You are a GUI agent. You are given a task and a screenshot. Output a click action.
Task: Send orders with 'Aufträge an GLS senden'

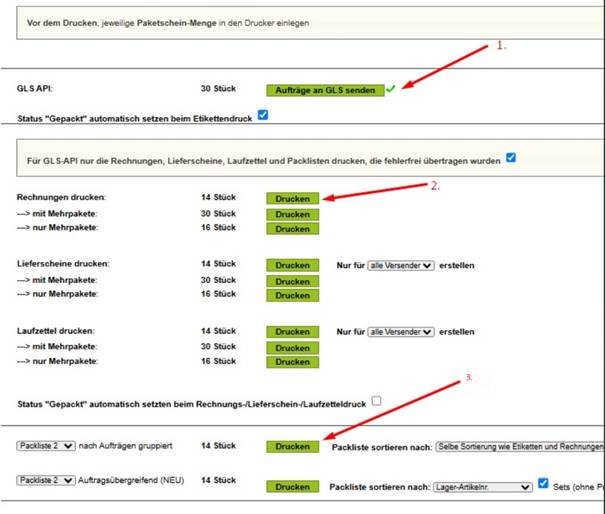pyautogui.click(x=325, y=90)
